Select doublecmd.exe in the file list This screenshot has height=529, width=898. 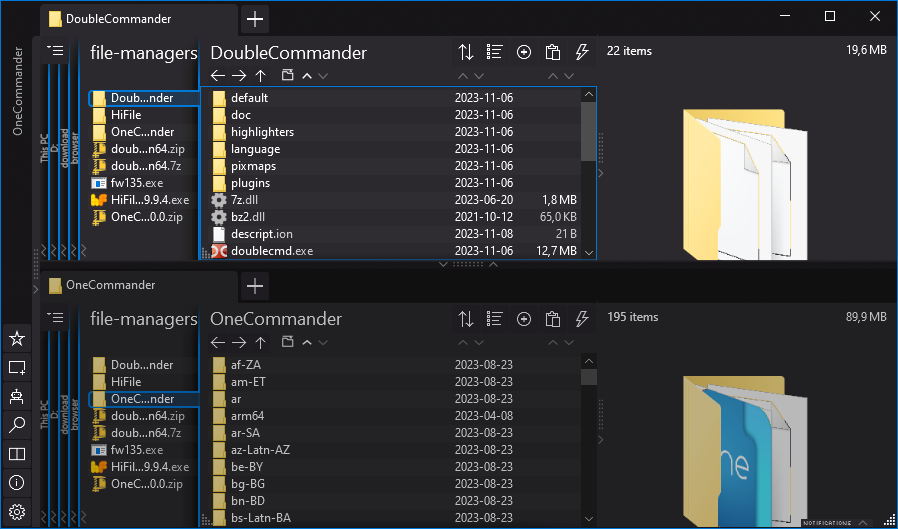coord(271,251)
